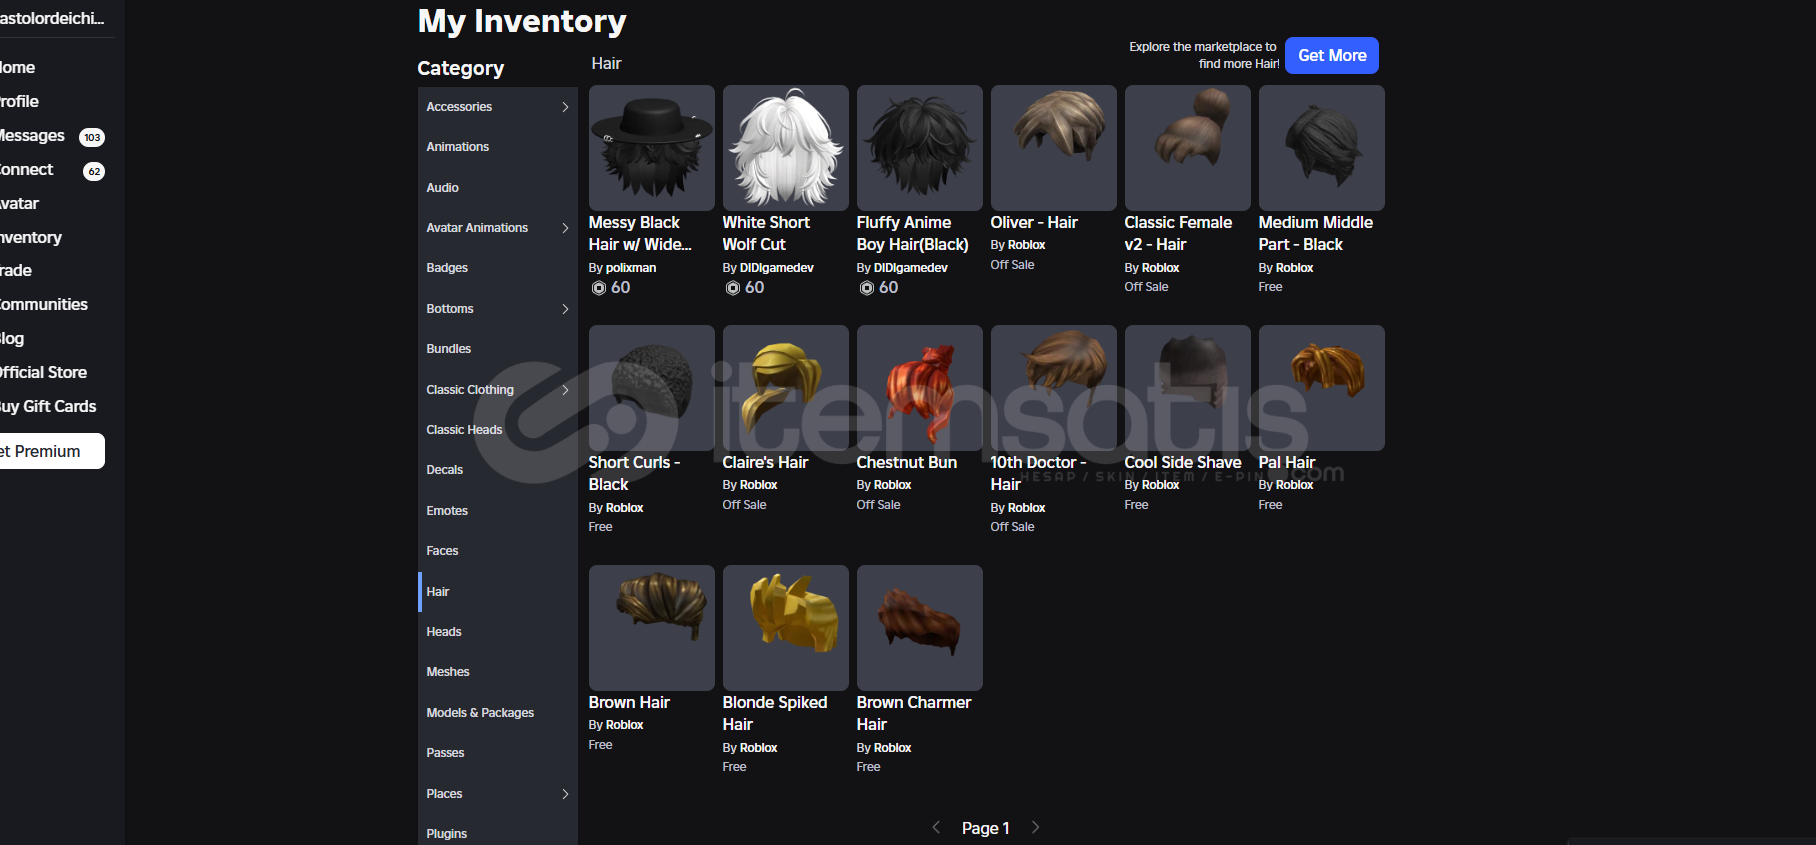
Task: Open the Blonde Spiked Hair thumbnail
Action: pos(786,628)
